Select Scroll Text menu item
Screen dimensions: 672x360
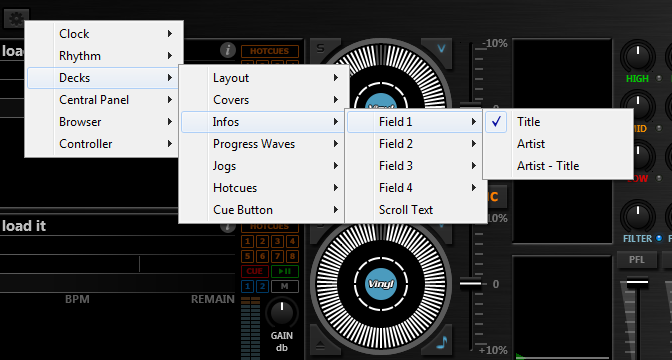click(x=416, y=210)
